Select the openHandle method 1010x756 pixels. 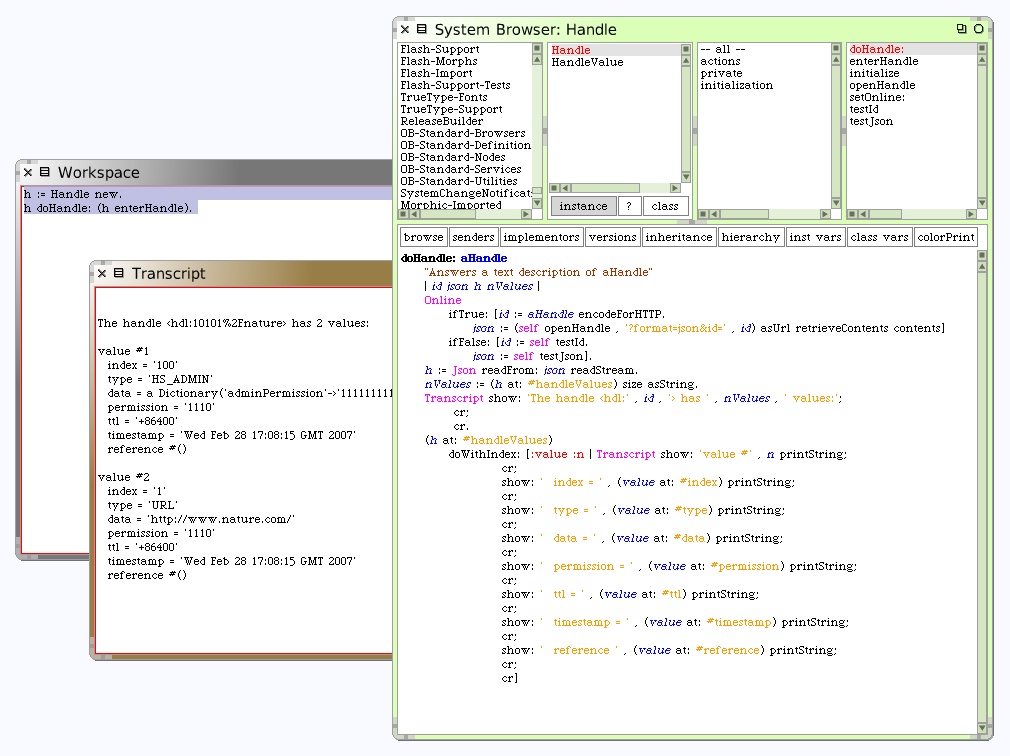pos(882,86)
